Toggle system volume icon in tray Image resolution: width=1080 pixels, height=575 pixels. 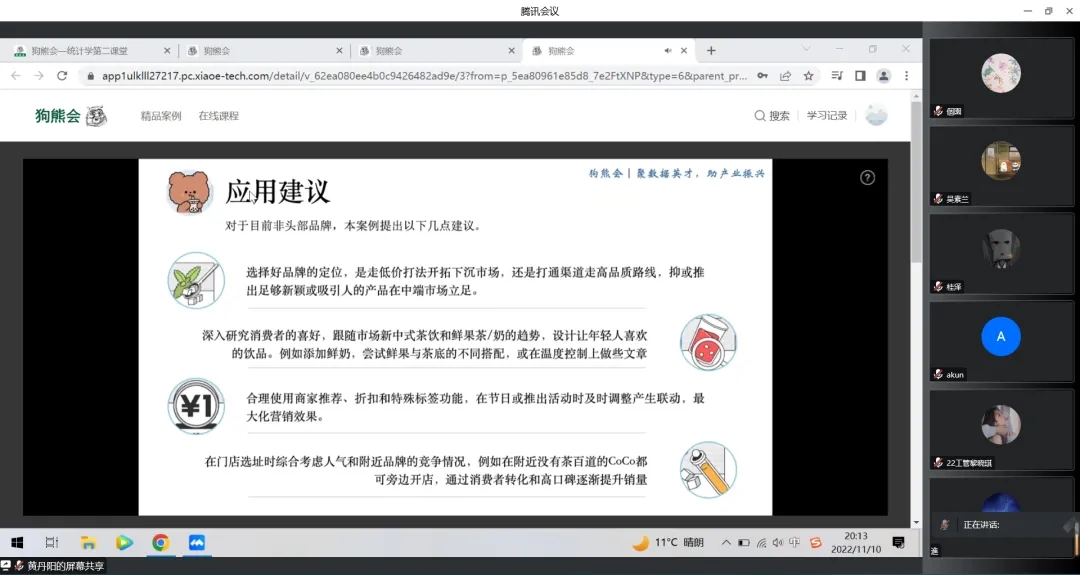point(778,543)
